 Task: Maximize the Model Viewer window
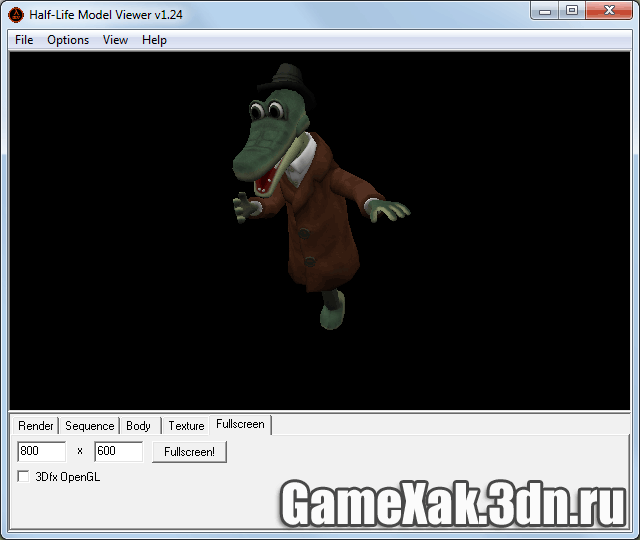click(x=572, y=10)
